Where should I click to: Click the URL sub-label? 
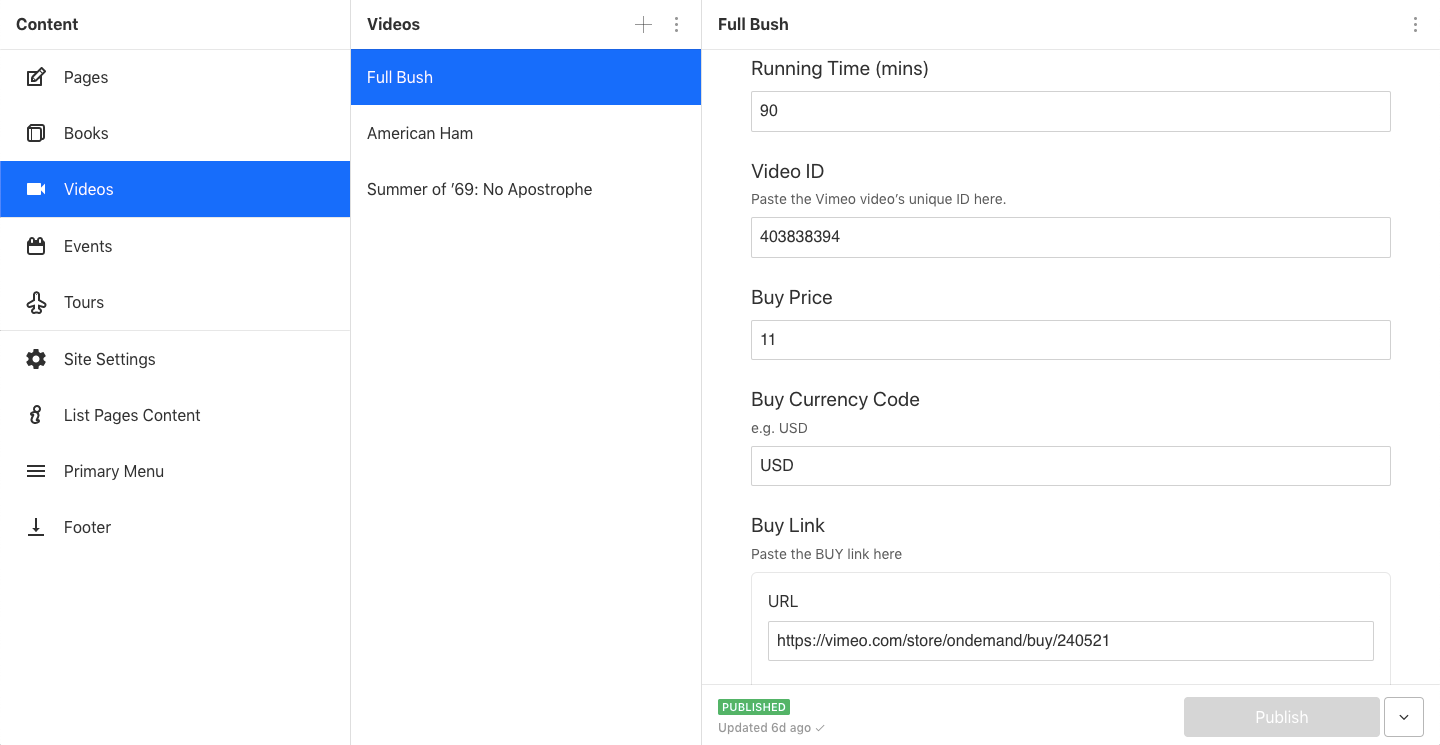click(783, 601)
